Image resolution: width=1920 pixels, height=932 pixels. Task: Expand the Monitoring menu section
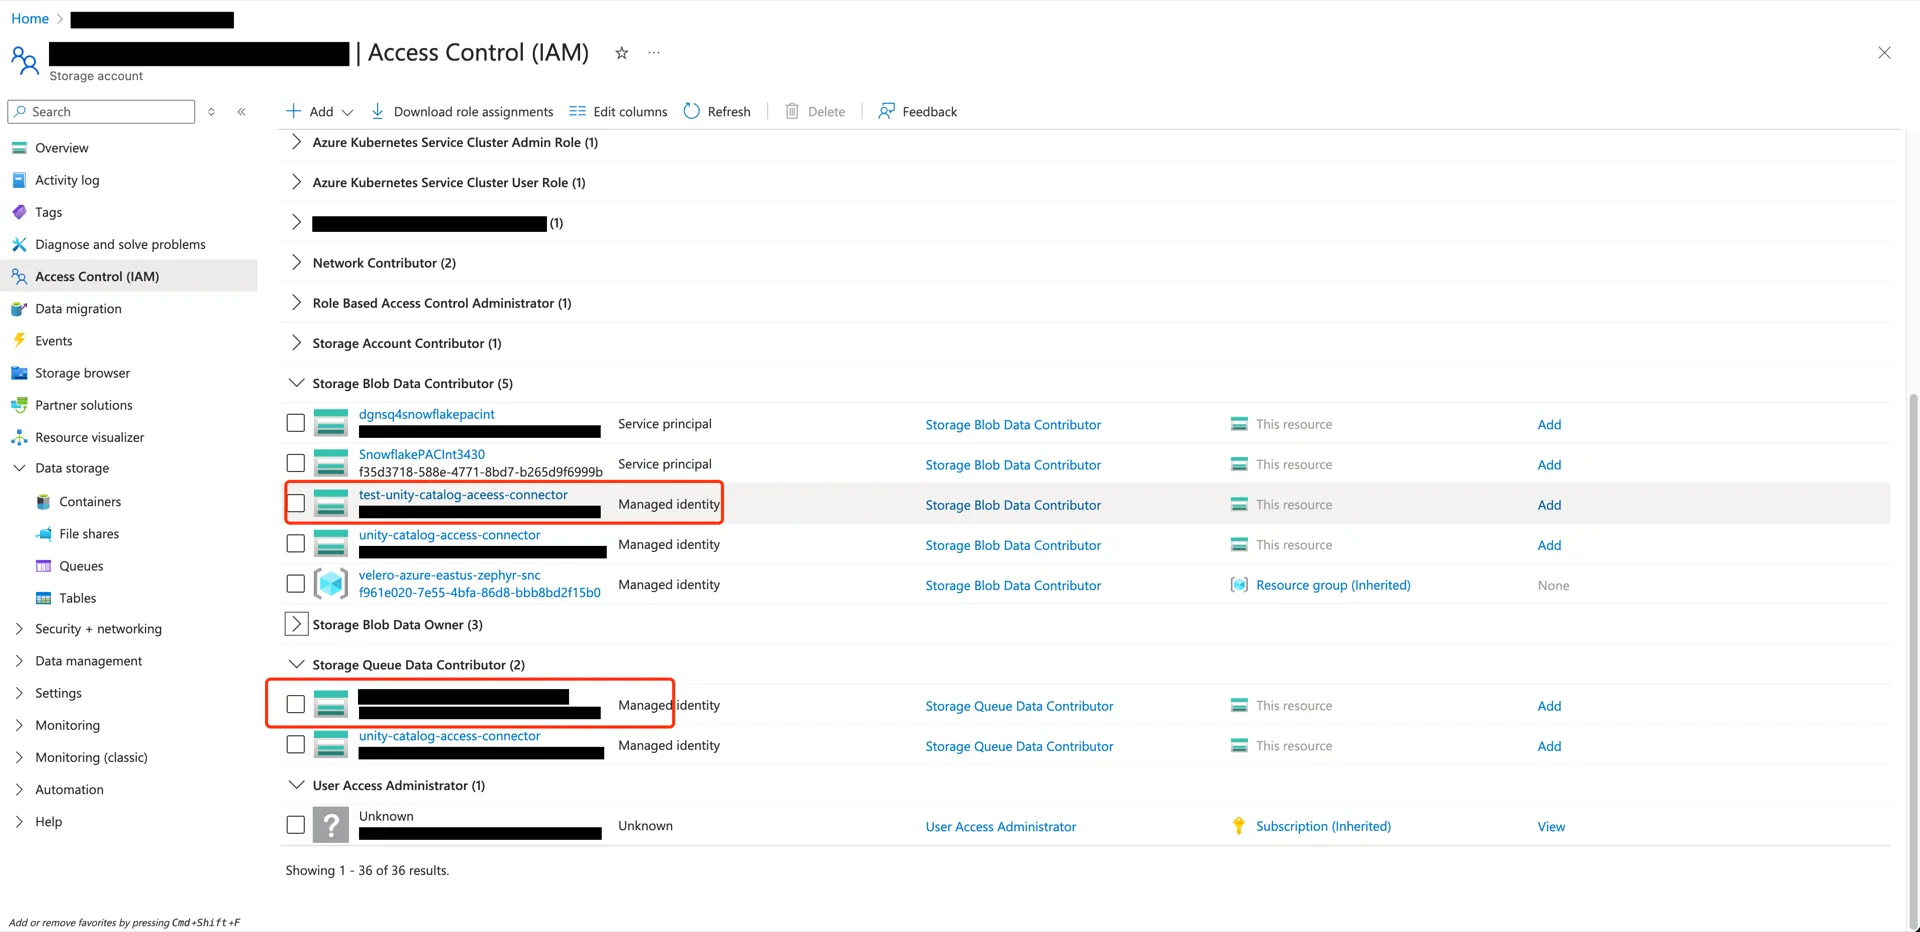(67, 725)
